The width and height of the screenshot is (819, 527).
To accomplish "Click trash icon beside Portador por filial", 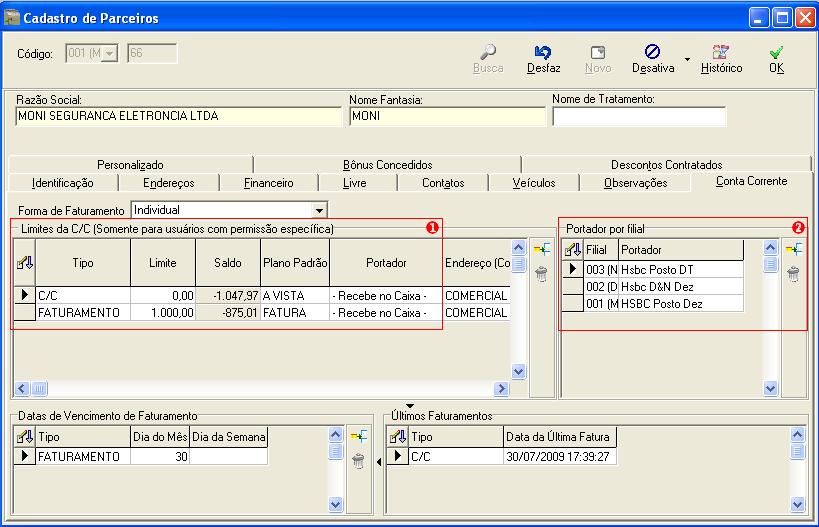I will [x=793, y=271].
